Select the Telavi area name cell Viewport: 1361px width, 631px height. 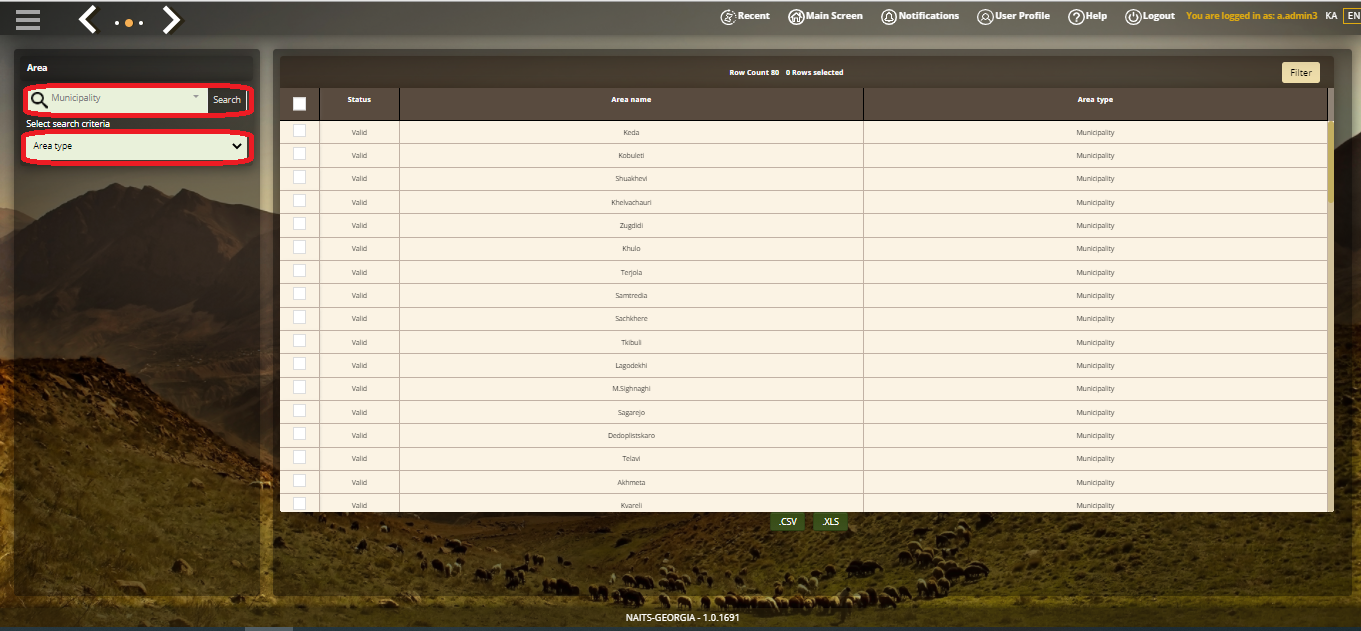(631, 459)
